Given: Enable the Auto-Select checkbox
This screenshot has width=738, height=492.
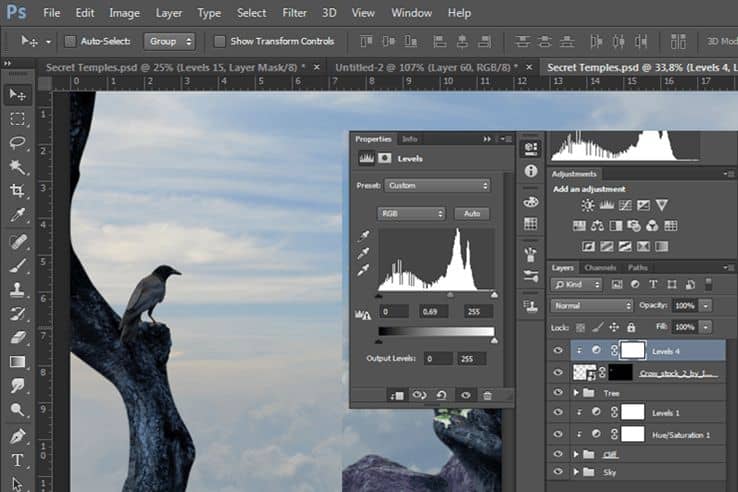Looking at the screenshot, I should 70,41.
